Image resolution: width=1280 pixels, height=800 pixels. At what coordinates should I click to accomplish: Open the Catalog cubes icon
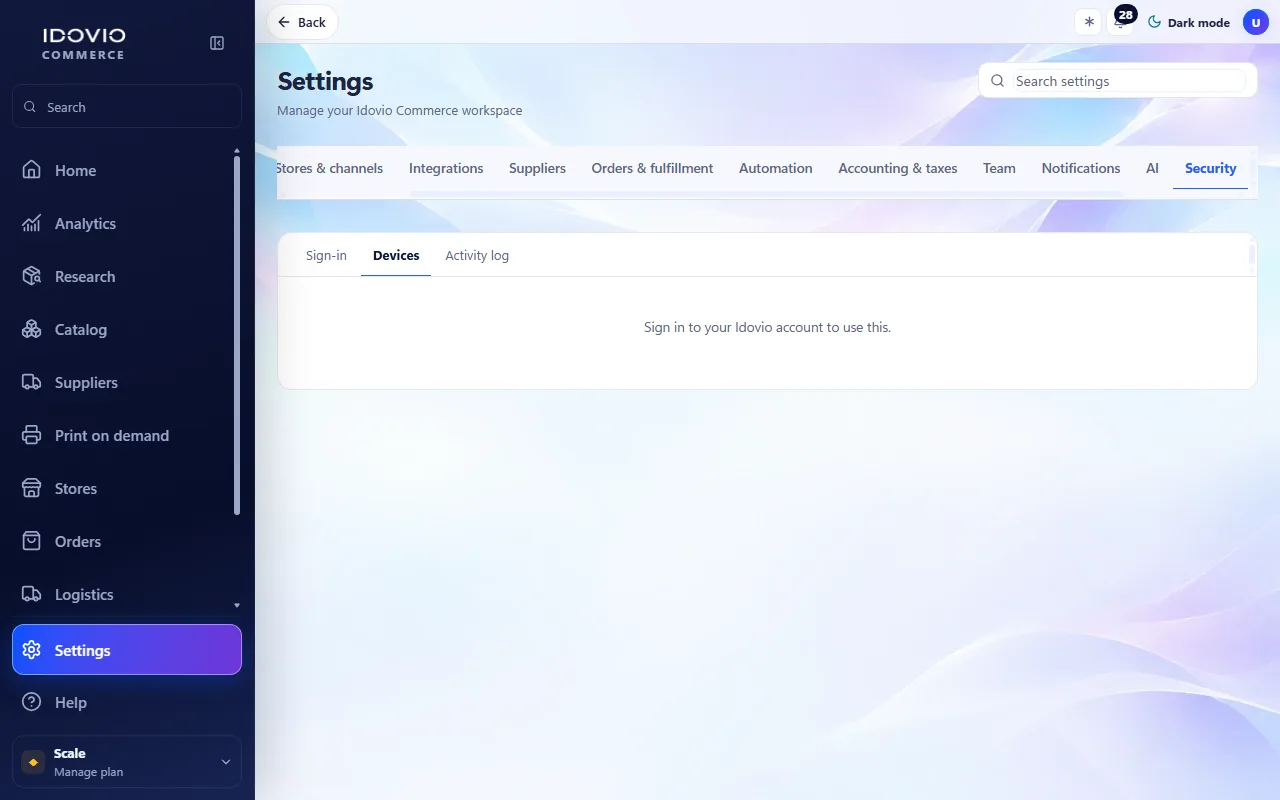pyautogui.click(x=32, y=329)
